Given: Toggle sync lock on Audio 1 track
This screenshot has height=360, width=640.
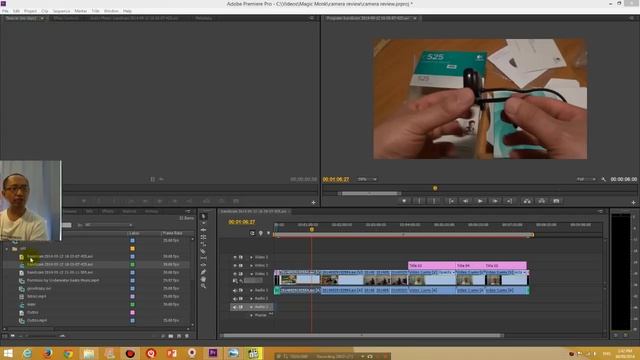Looking at the screenshot, I should 241,290.
